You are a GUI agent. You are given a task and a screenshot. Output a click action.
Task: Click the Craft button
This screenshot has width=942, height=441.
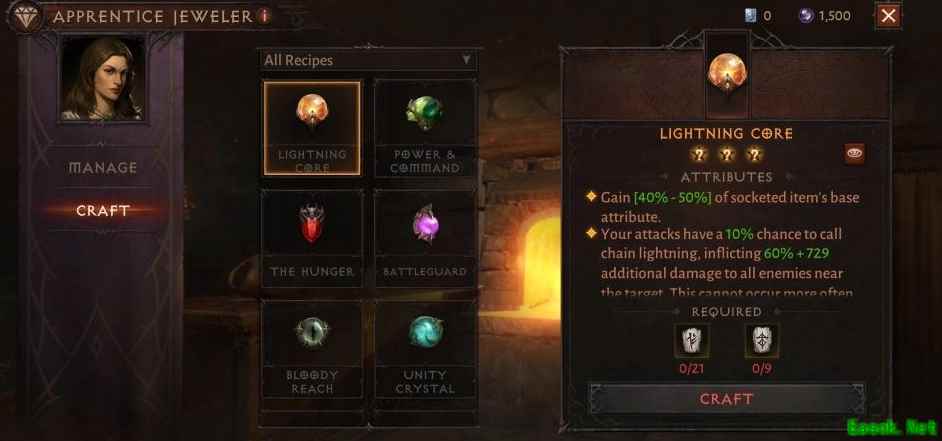[726, 399]
